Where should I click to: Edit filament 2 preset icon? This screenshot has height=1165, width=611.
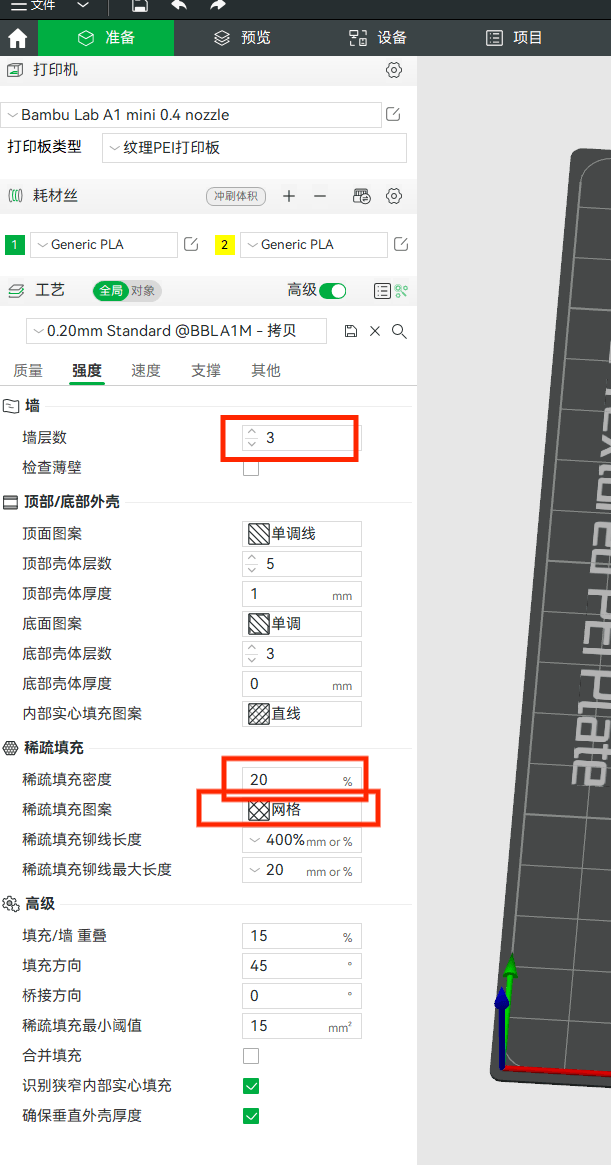pos(401,244)
